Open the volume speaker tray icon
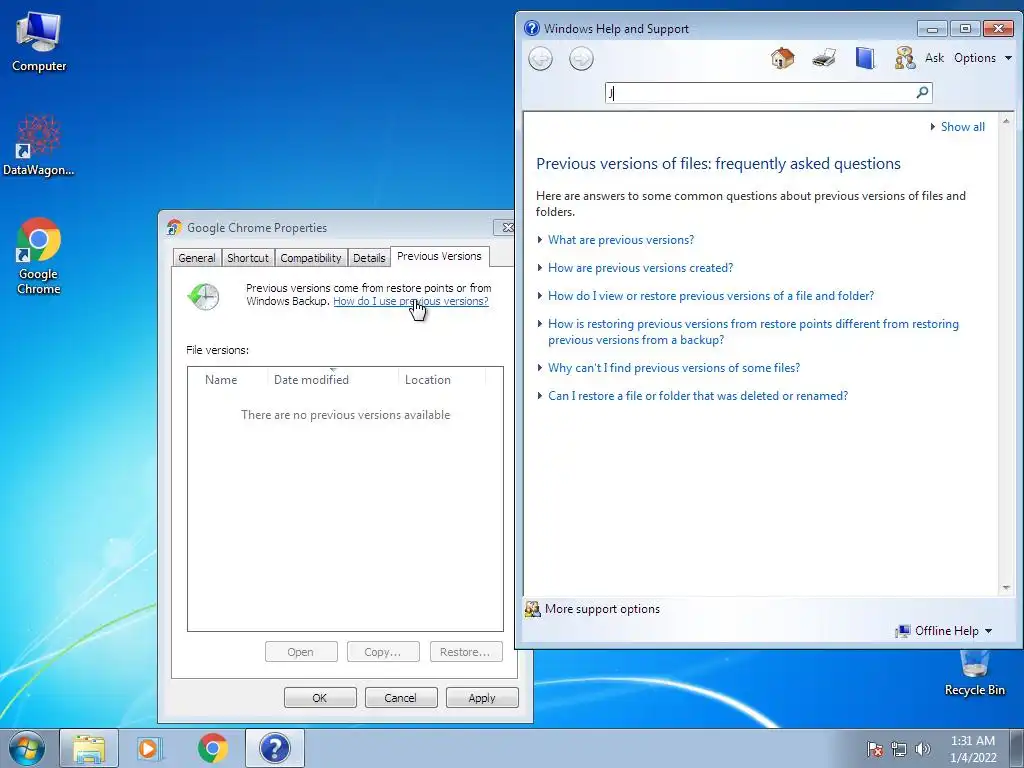Image resolution: width=1024 pixels, height=768 pixels. point(922,749)
